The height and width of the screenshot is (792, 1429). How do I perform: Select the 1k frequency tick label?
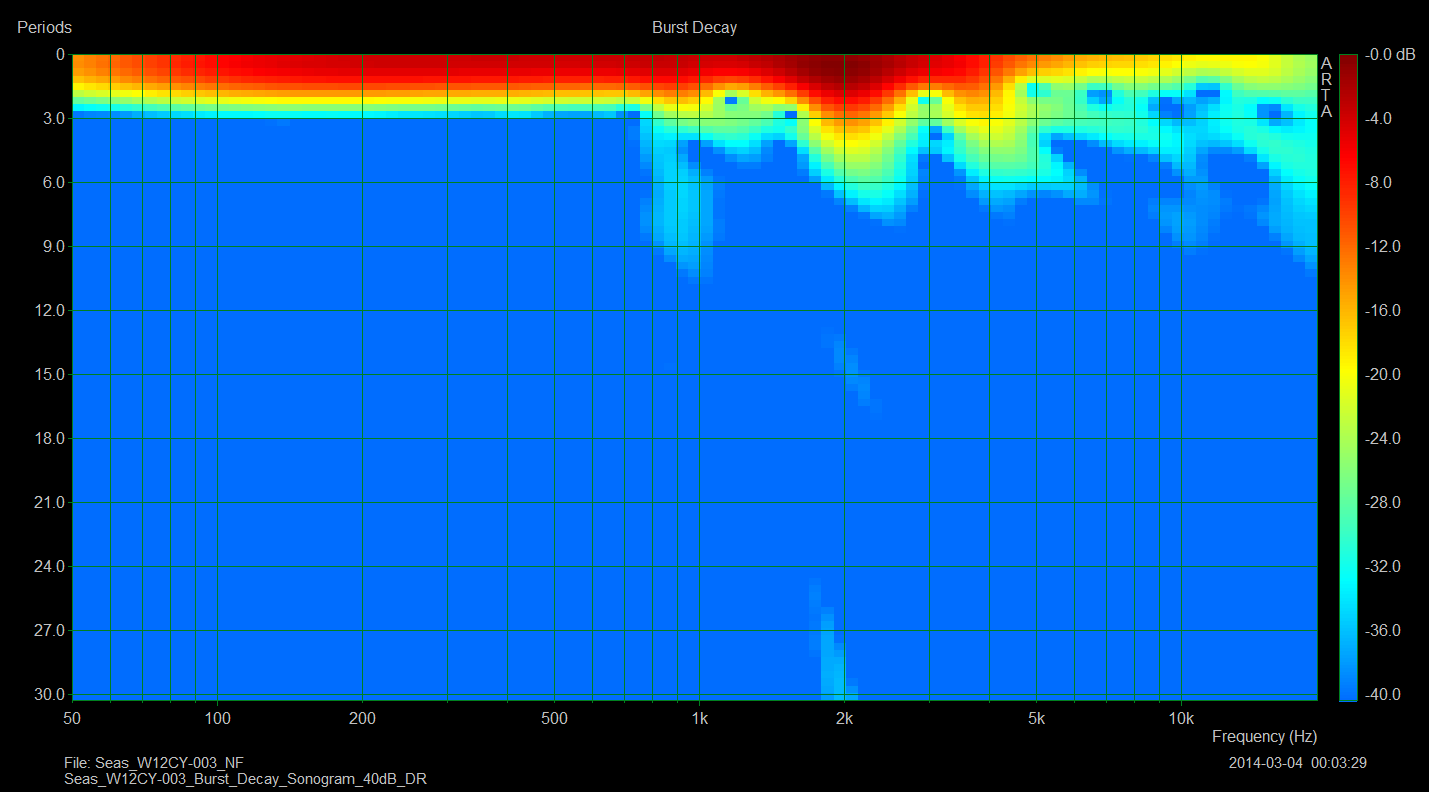[699, 718]
